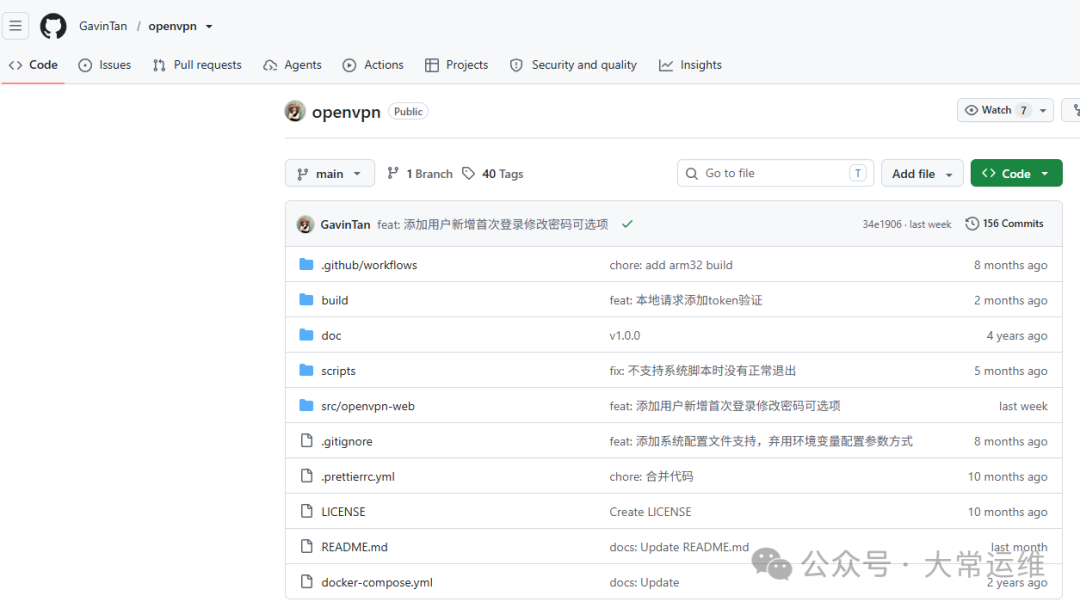
Task: Click the branch icon beside 1 Branch
Action: [x=393, y=174]
